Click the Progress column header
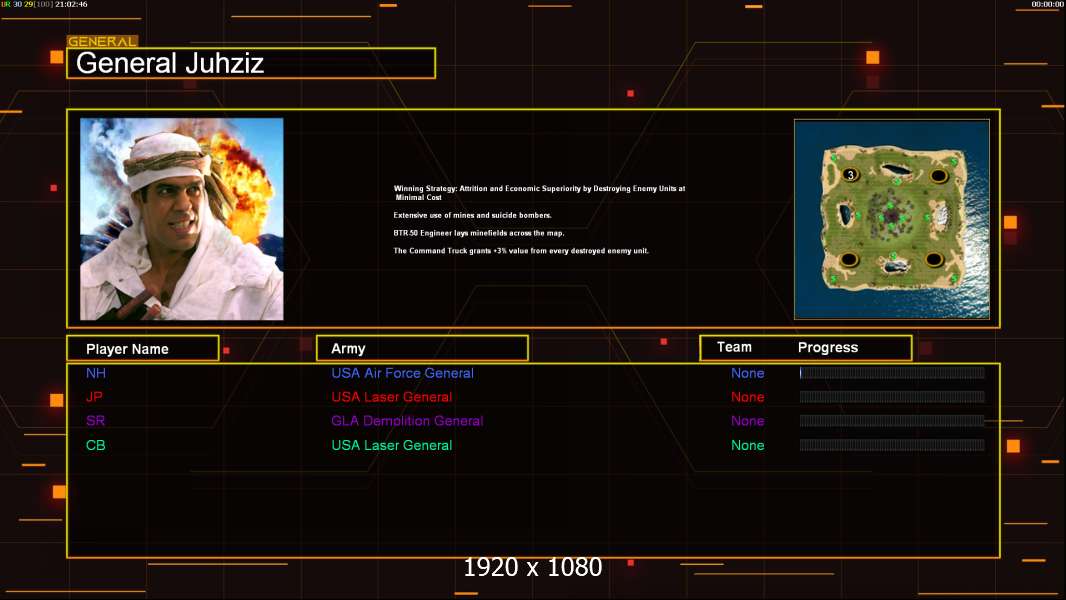Image resolution: width=1066 pixels, height=600 pixels. (x=827, y=347)
